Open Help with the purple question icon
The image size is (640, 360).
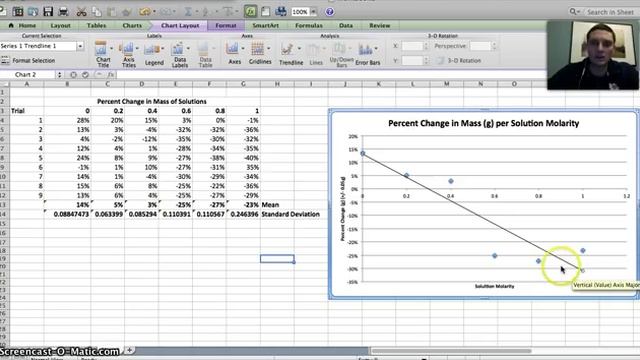point(330,12)
